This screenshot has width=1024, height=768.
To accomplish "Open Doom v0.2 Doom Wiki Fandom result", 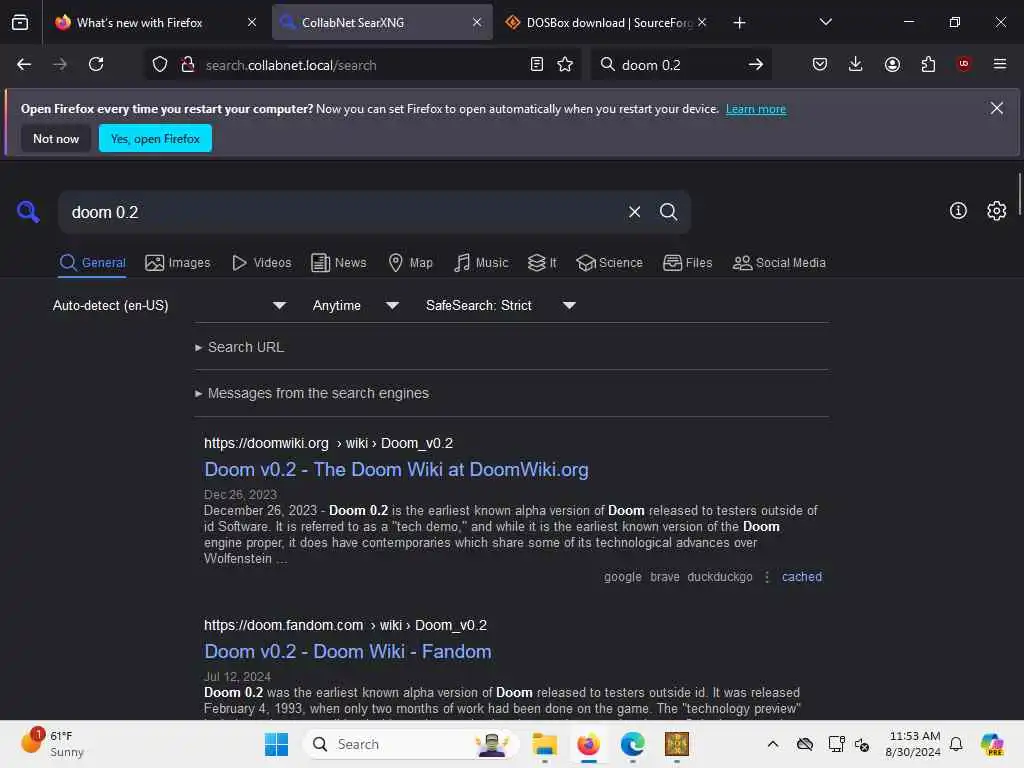I will coord(347,652).
